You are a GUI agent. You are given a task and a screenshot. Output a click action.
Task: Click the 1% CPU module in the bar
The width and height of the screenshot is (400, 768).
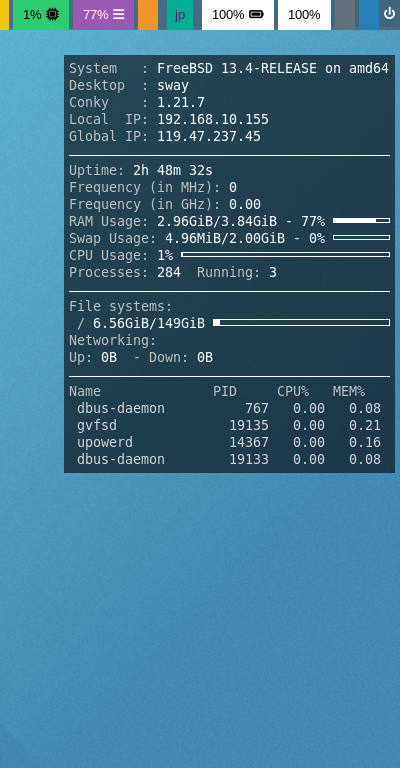pyautogui.click(x=41, y=15)
